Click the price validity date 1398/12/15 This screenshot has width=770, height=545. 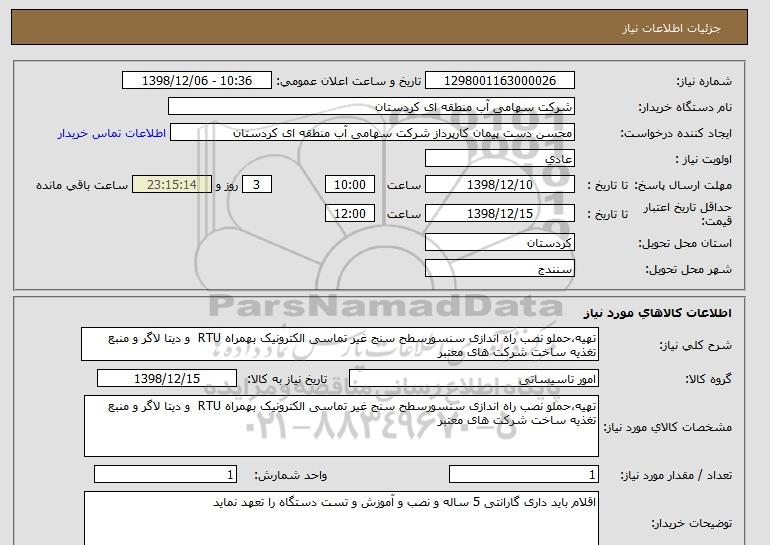point(500,214)
